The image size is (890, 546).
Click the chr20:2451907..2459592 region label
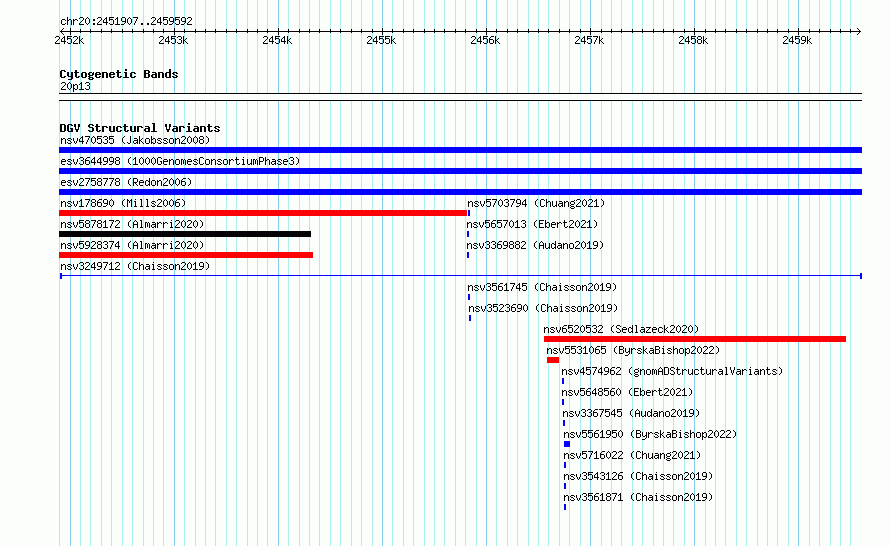click(127, 21)
